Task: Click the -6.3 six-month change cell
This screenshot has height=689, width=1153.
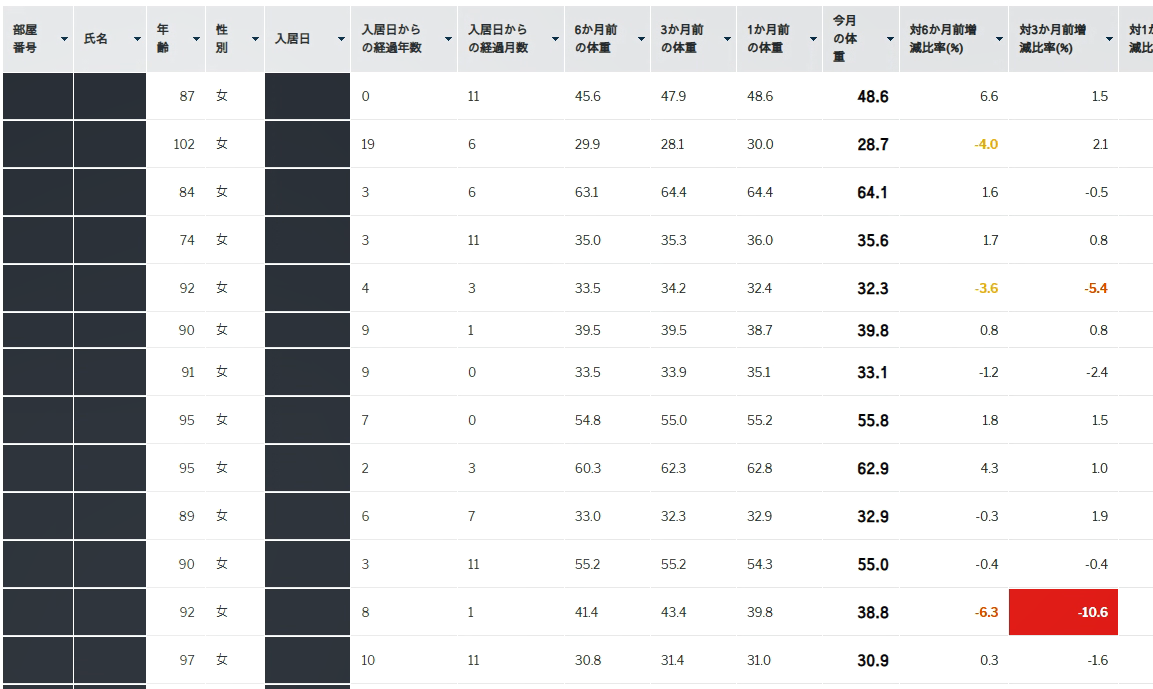Action: pos(986,612)
